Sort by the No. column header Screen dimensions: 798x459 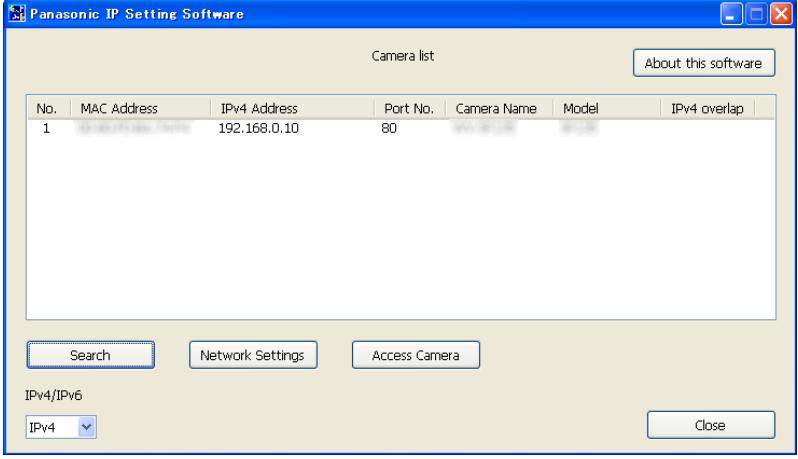(47, 108)
